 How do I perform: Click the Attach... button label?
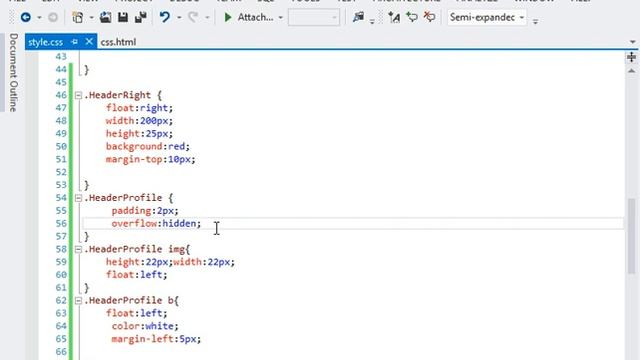pyautogui.click(x=256, y=17)
